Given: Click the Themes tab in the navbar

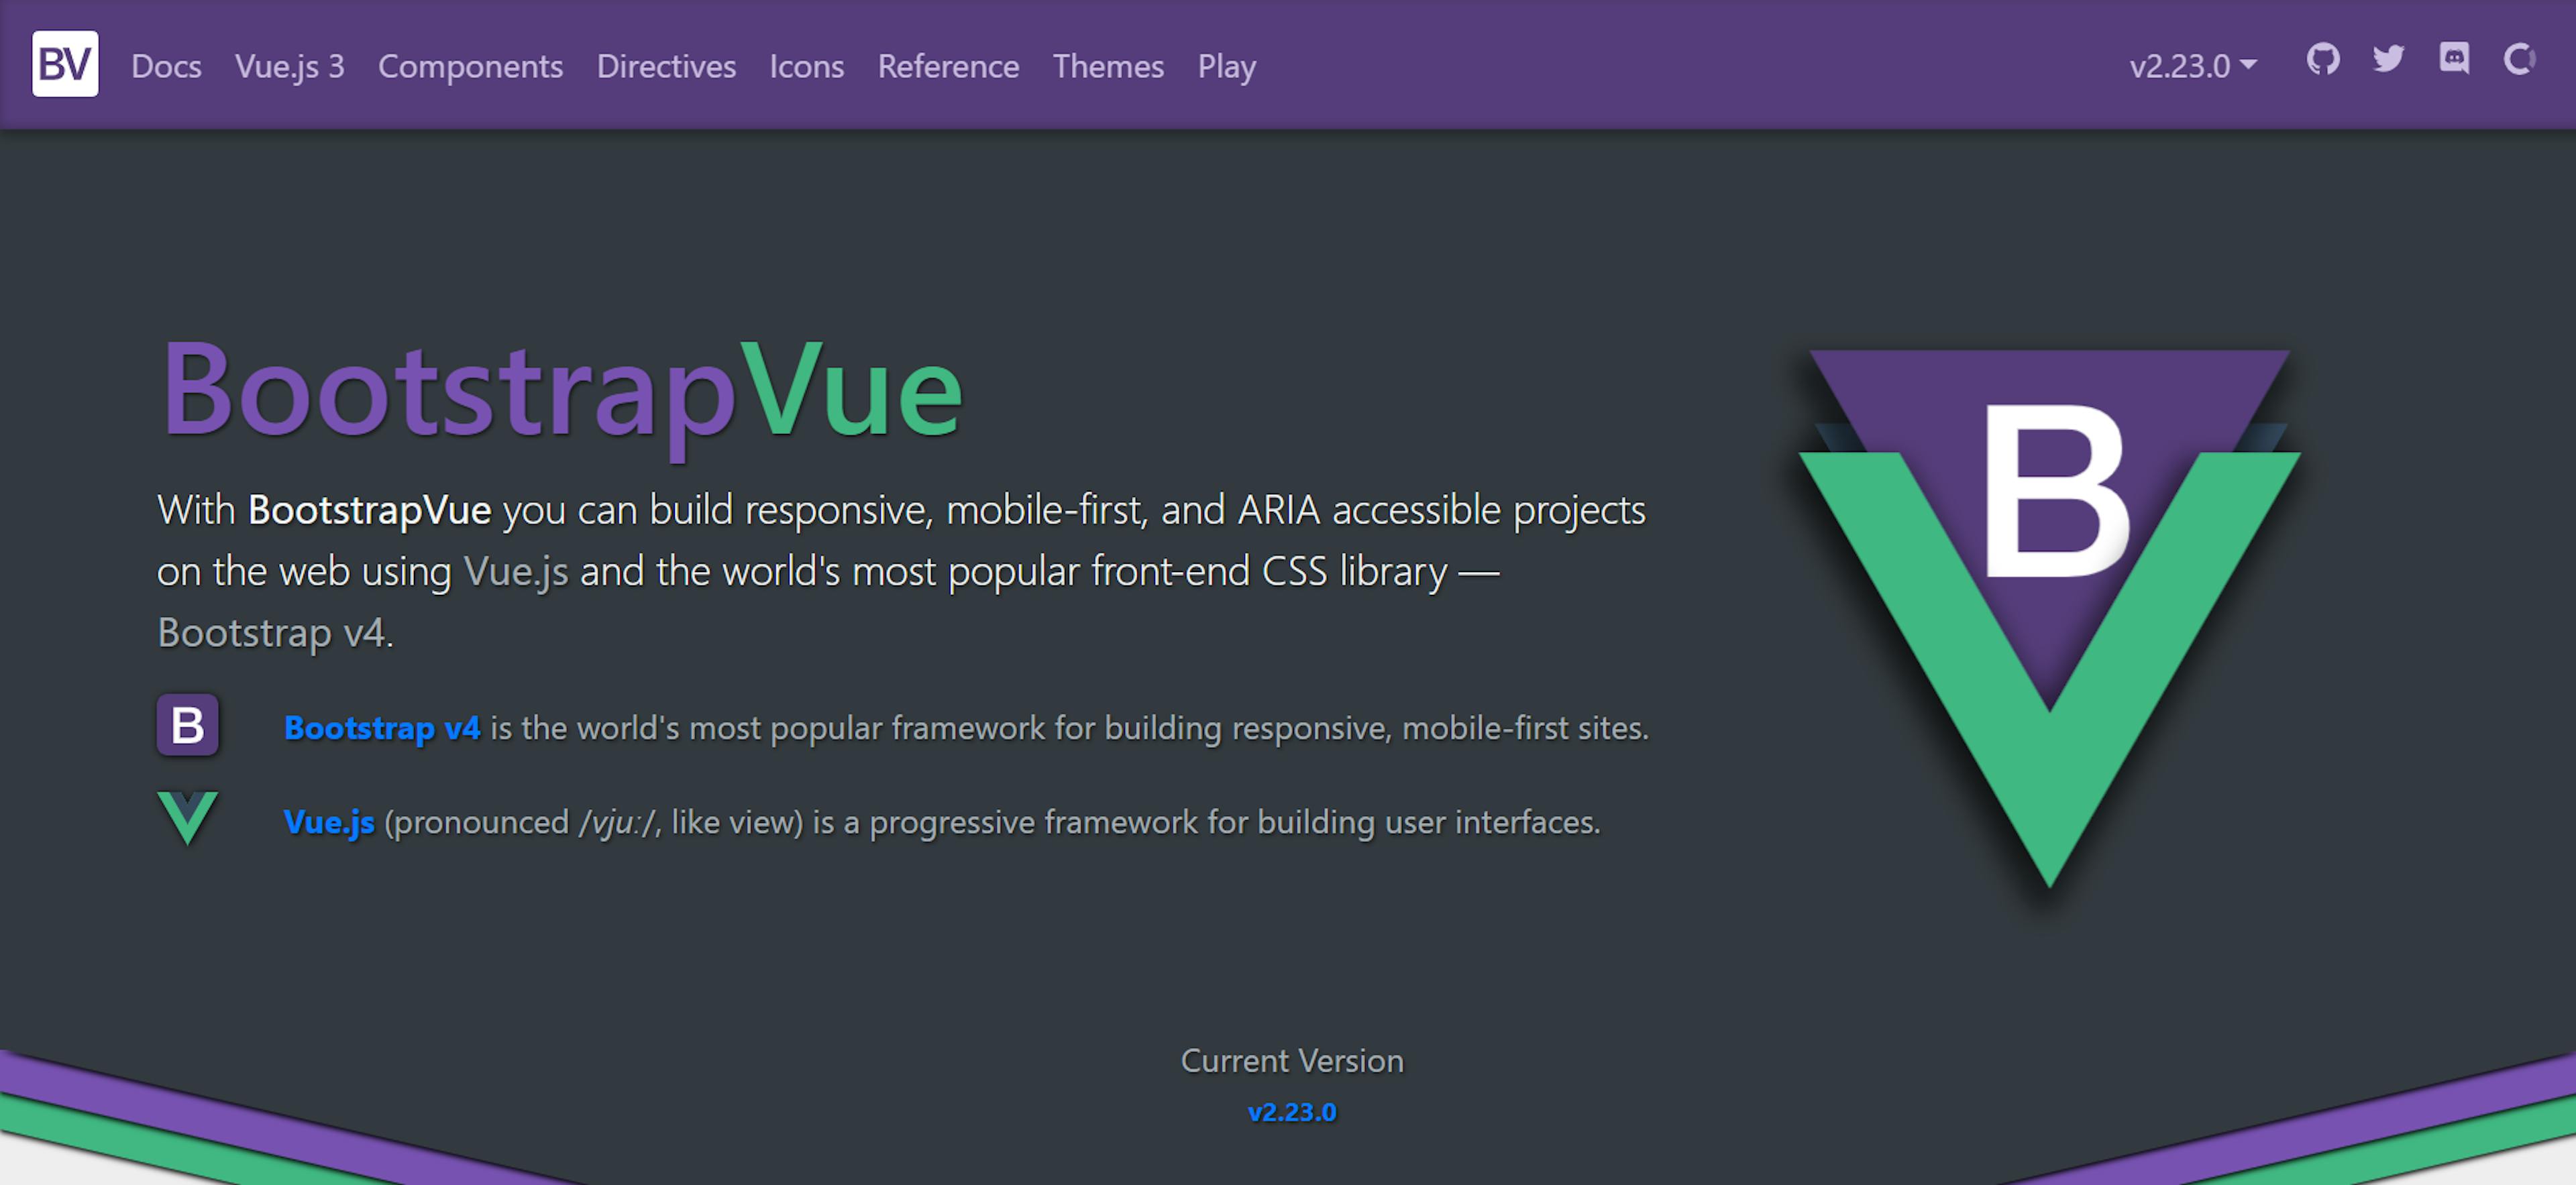Looking at the screenshot, I should click(x=1108, y=67).
